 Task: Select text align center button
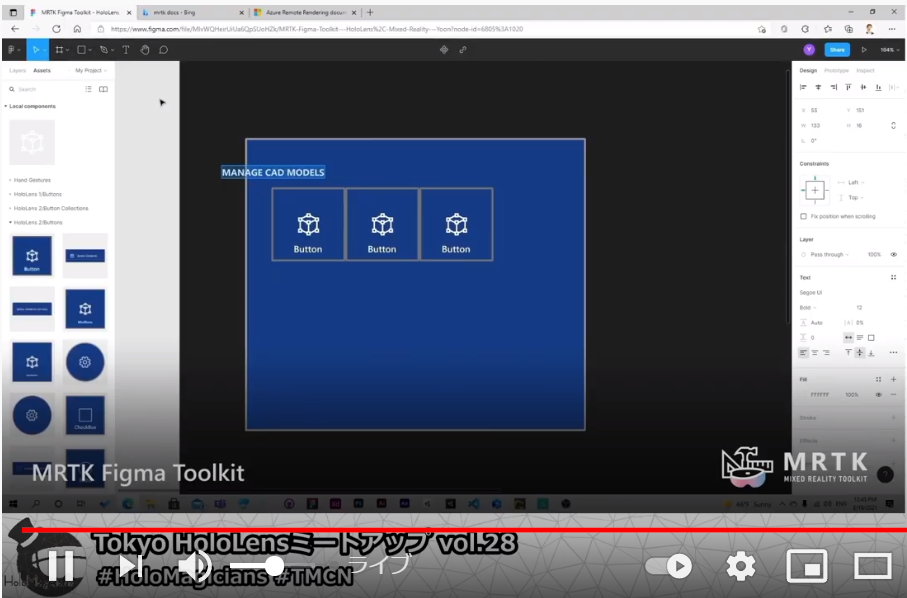[815, 353]
